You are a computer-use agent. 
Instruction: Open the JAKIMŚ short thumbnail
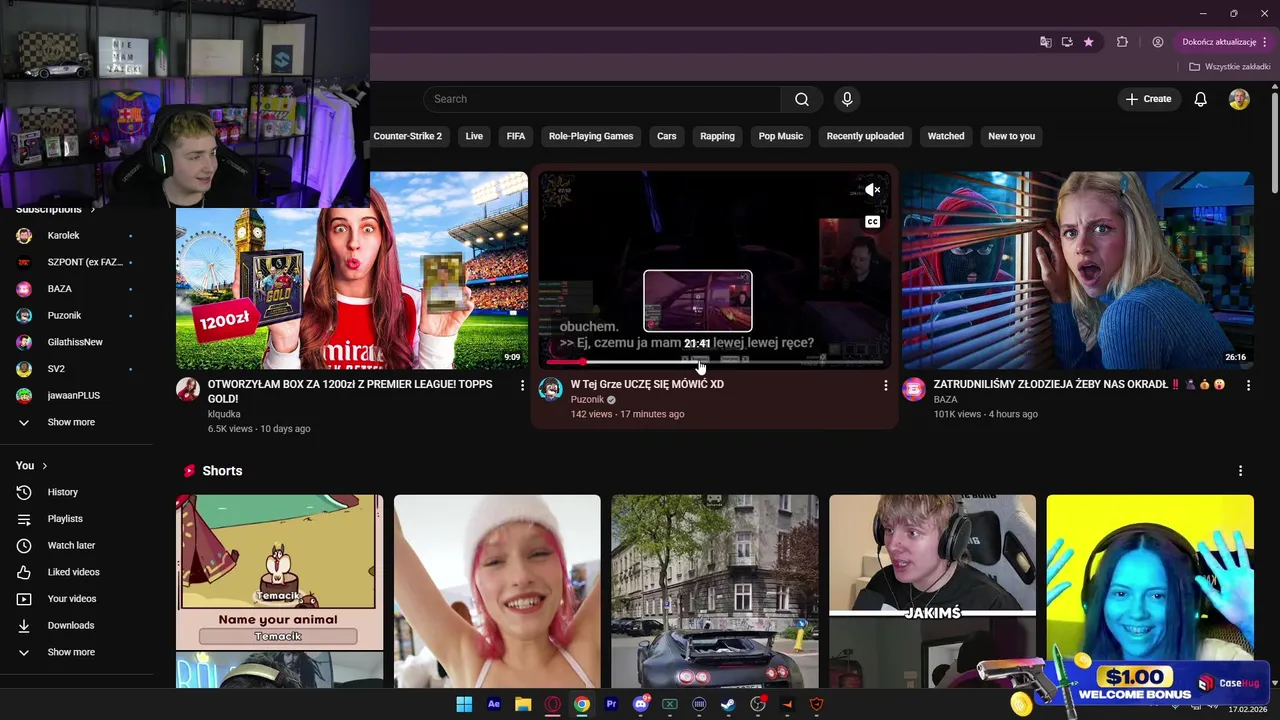pyautogui.click(x=932, y=591)
